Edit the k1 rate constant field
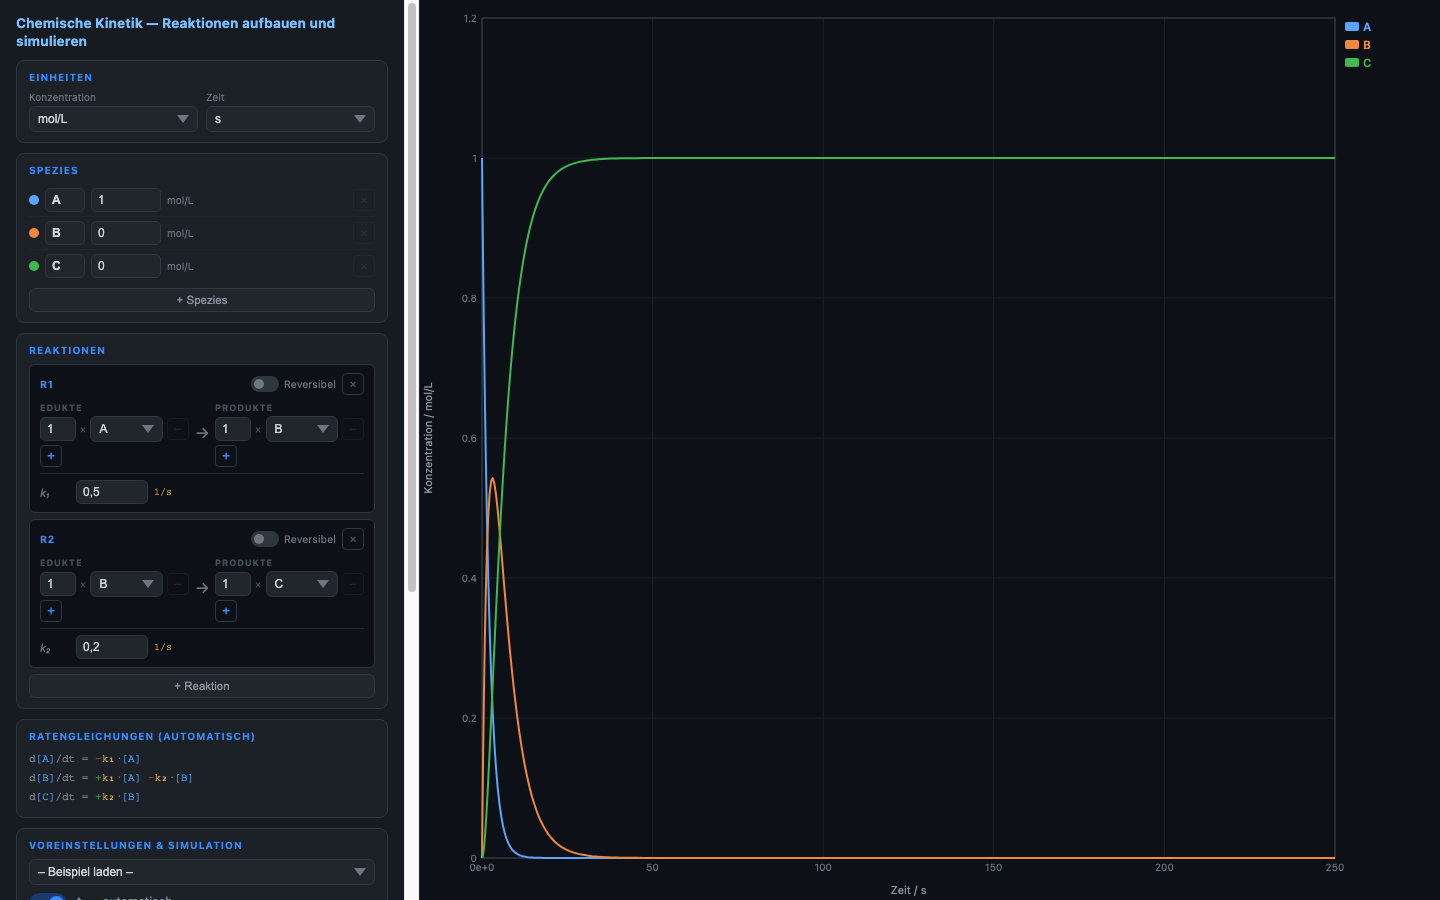 112,492
